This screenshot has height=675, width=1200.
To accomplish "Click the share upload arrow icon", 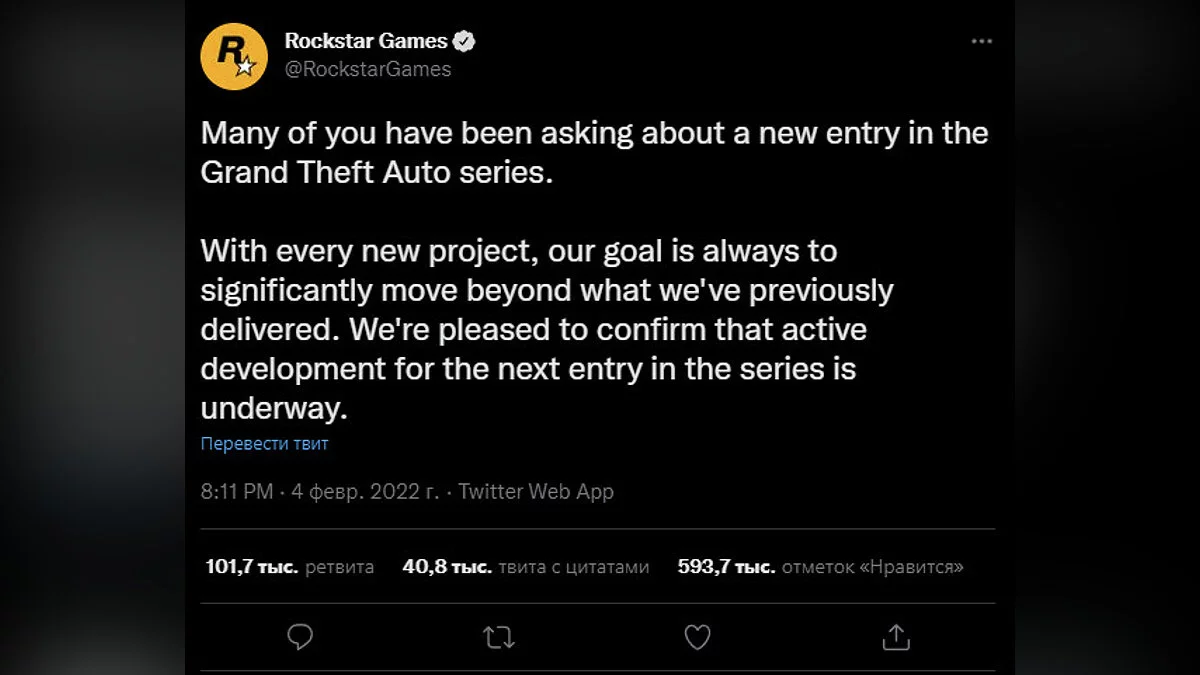I will [x=896, y=636].
